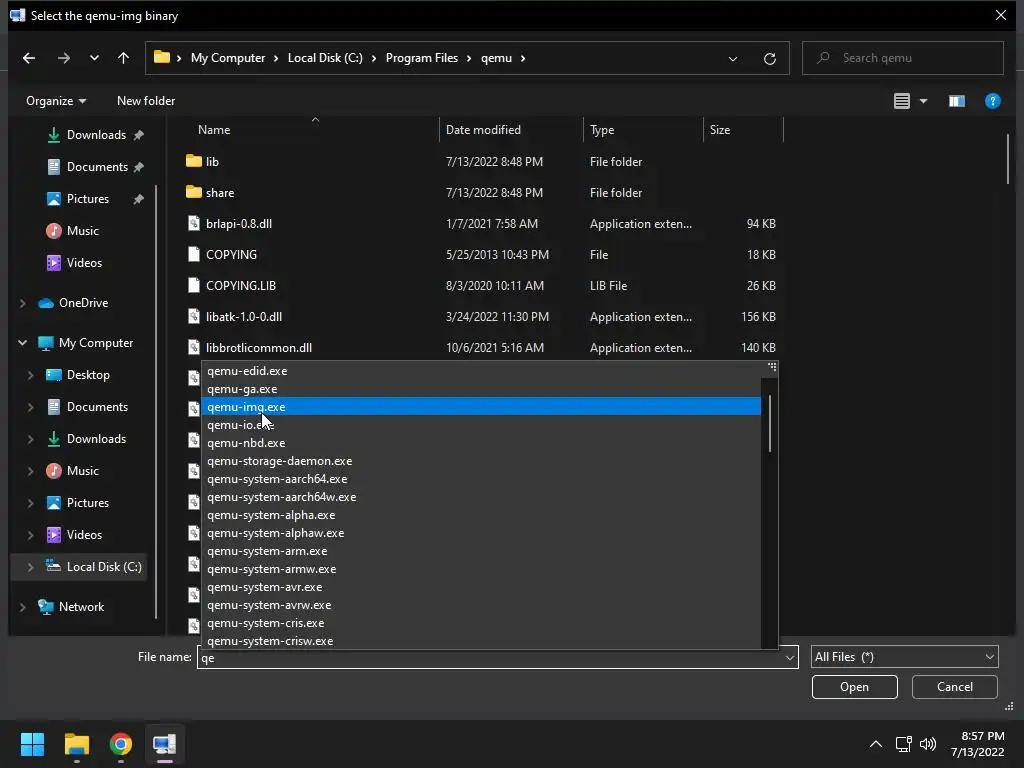The height and width of the screenshot is (768, 1024).
Task: Click the Cancel button
Action: pyautogui.click(x=954, y=687)
